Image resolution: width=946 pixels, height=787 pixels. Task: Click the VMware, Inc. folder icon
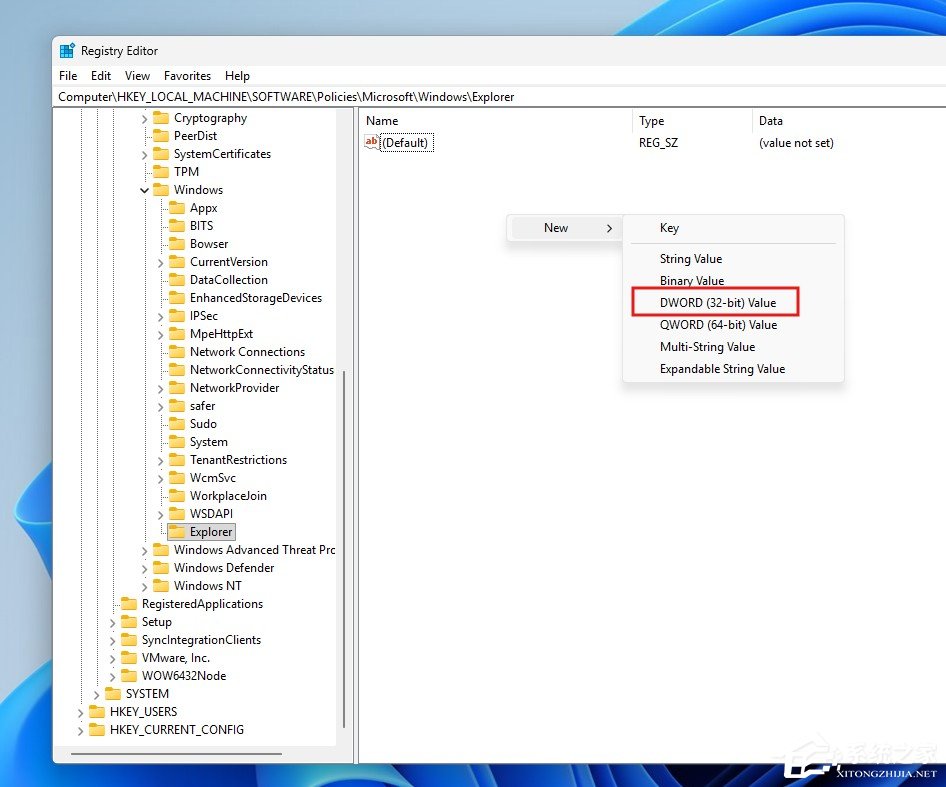tap(129, 658)
